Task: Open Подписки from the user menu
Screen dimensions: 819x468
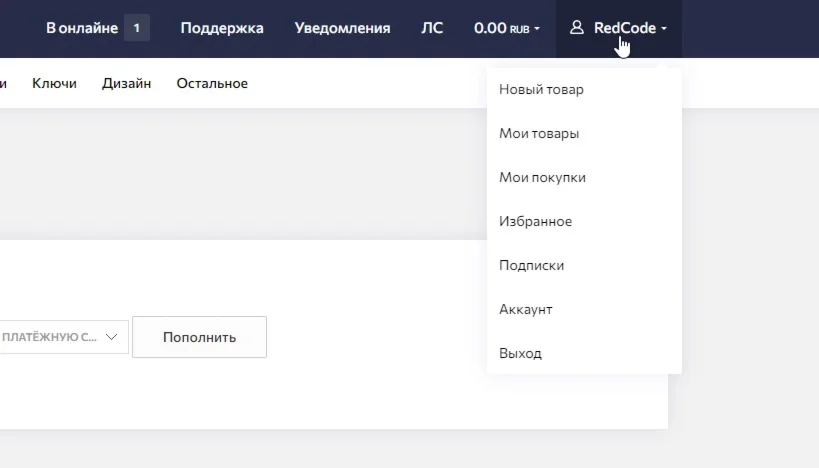Action: (531, 266)
